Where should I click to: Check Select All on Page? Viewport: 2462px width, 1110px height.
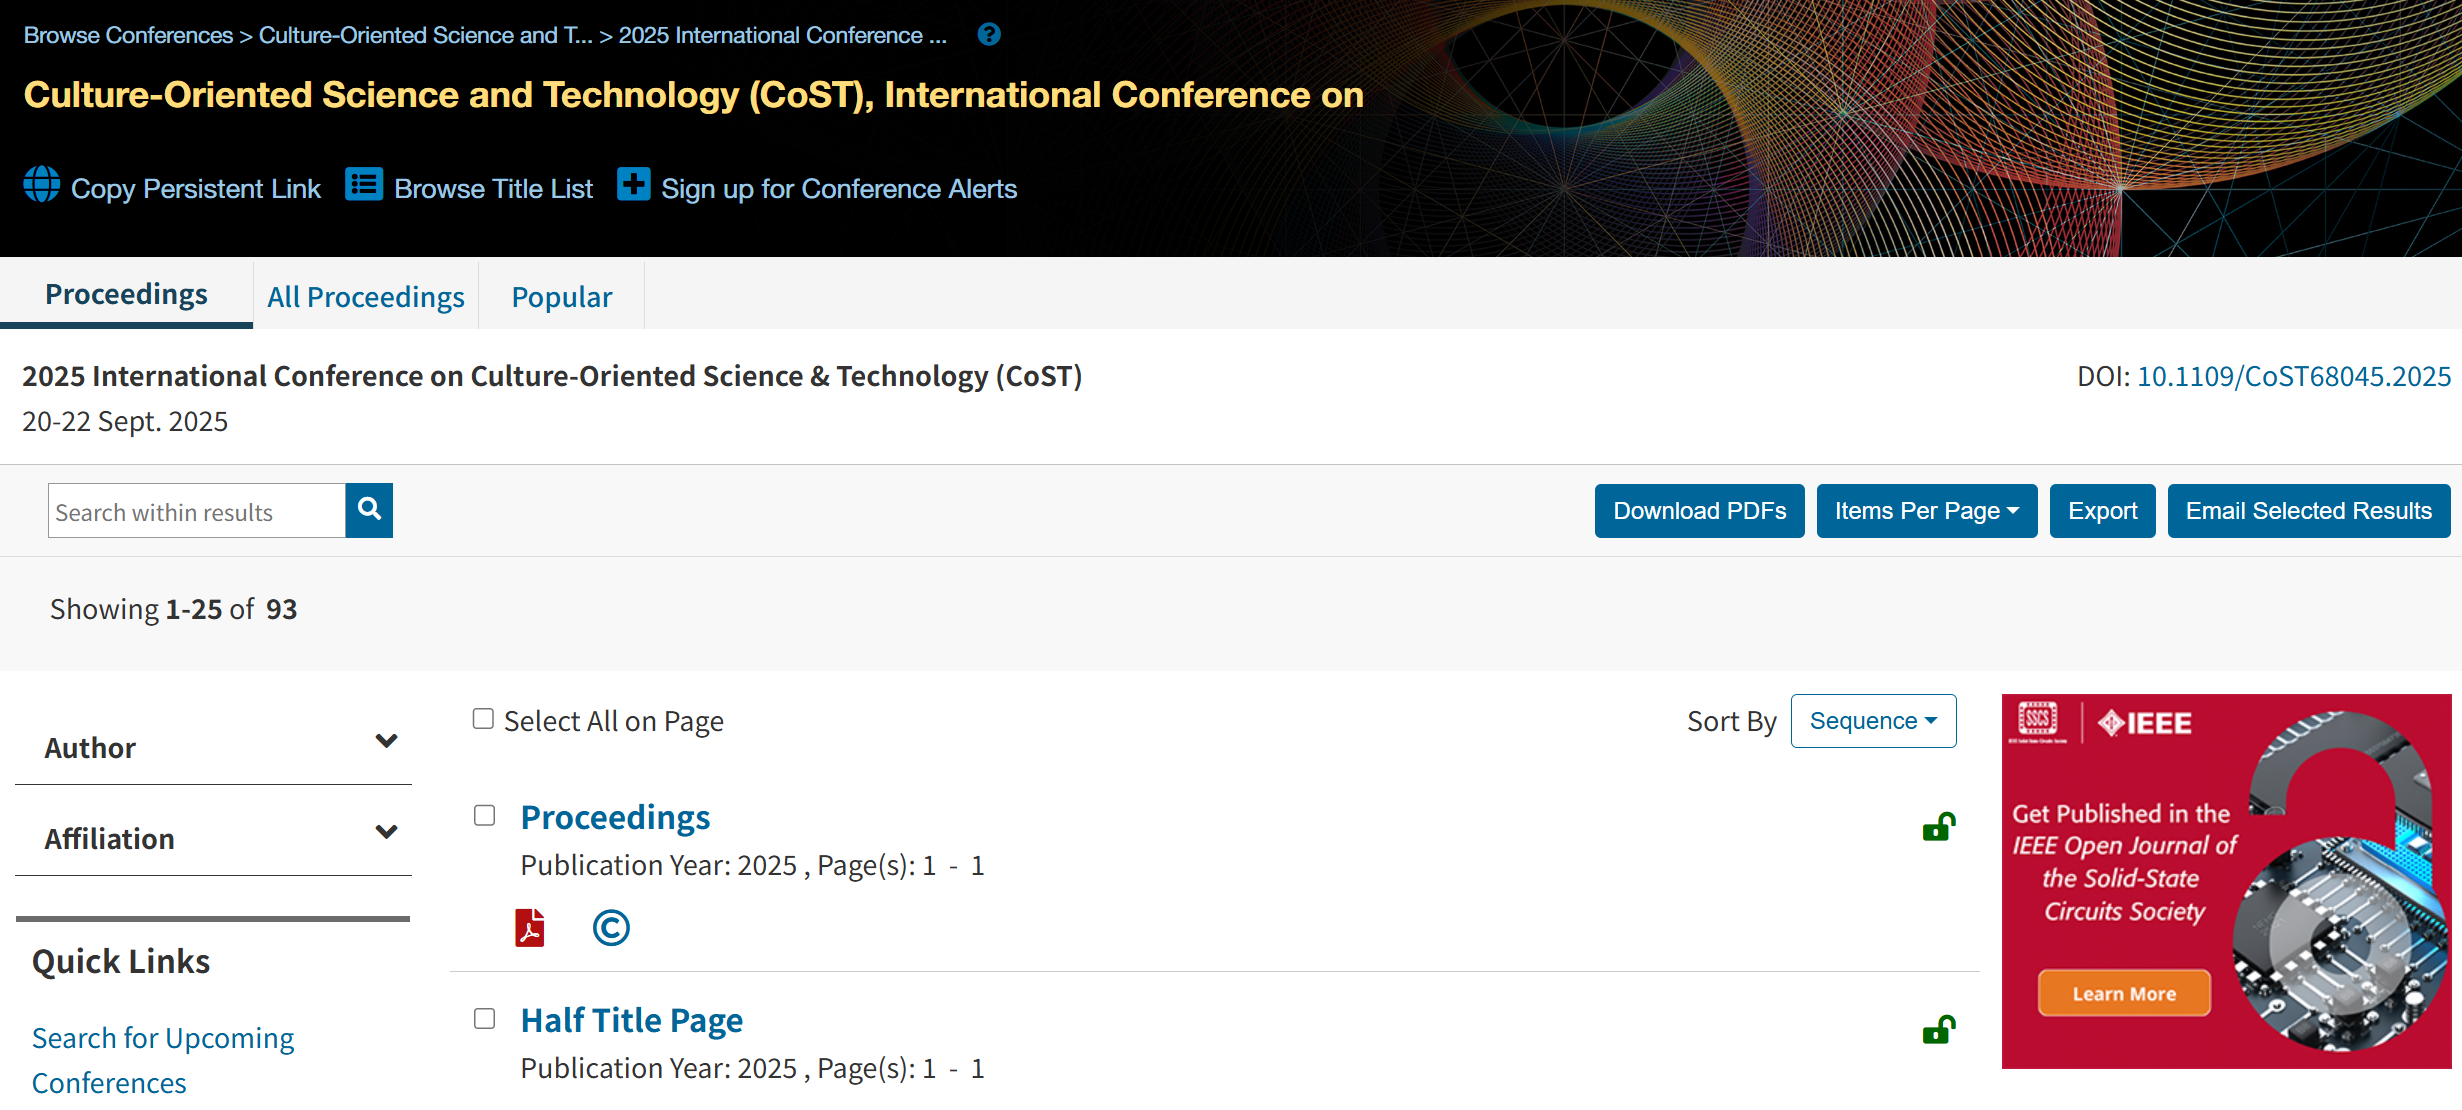483,719
